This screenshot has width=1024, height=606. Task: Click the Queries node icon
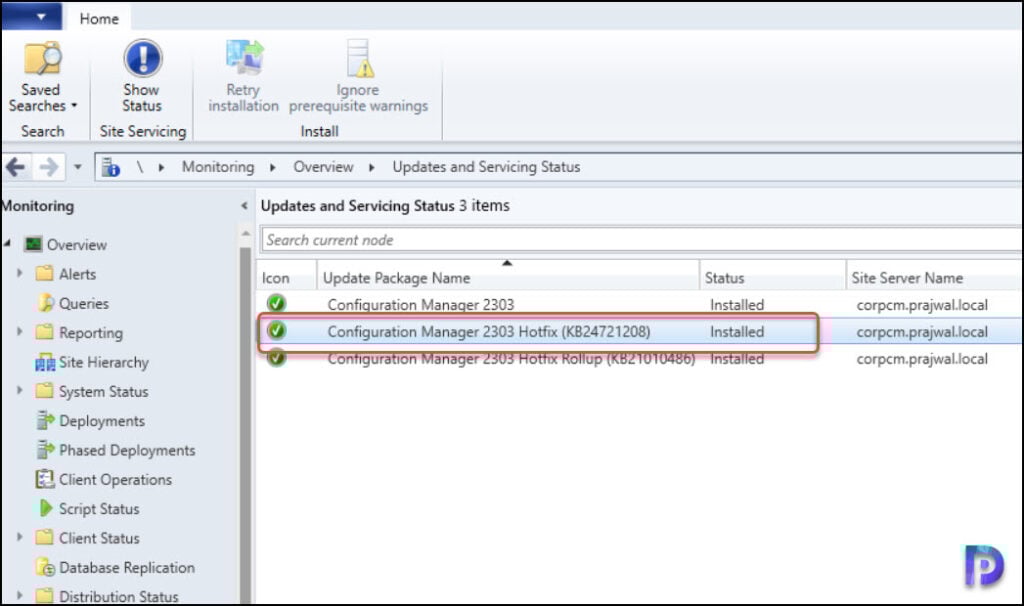(x=46, y=303)
